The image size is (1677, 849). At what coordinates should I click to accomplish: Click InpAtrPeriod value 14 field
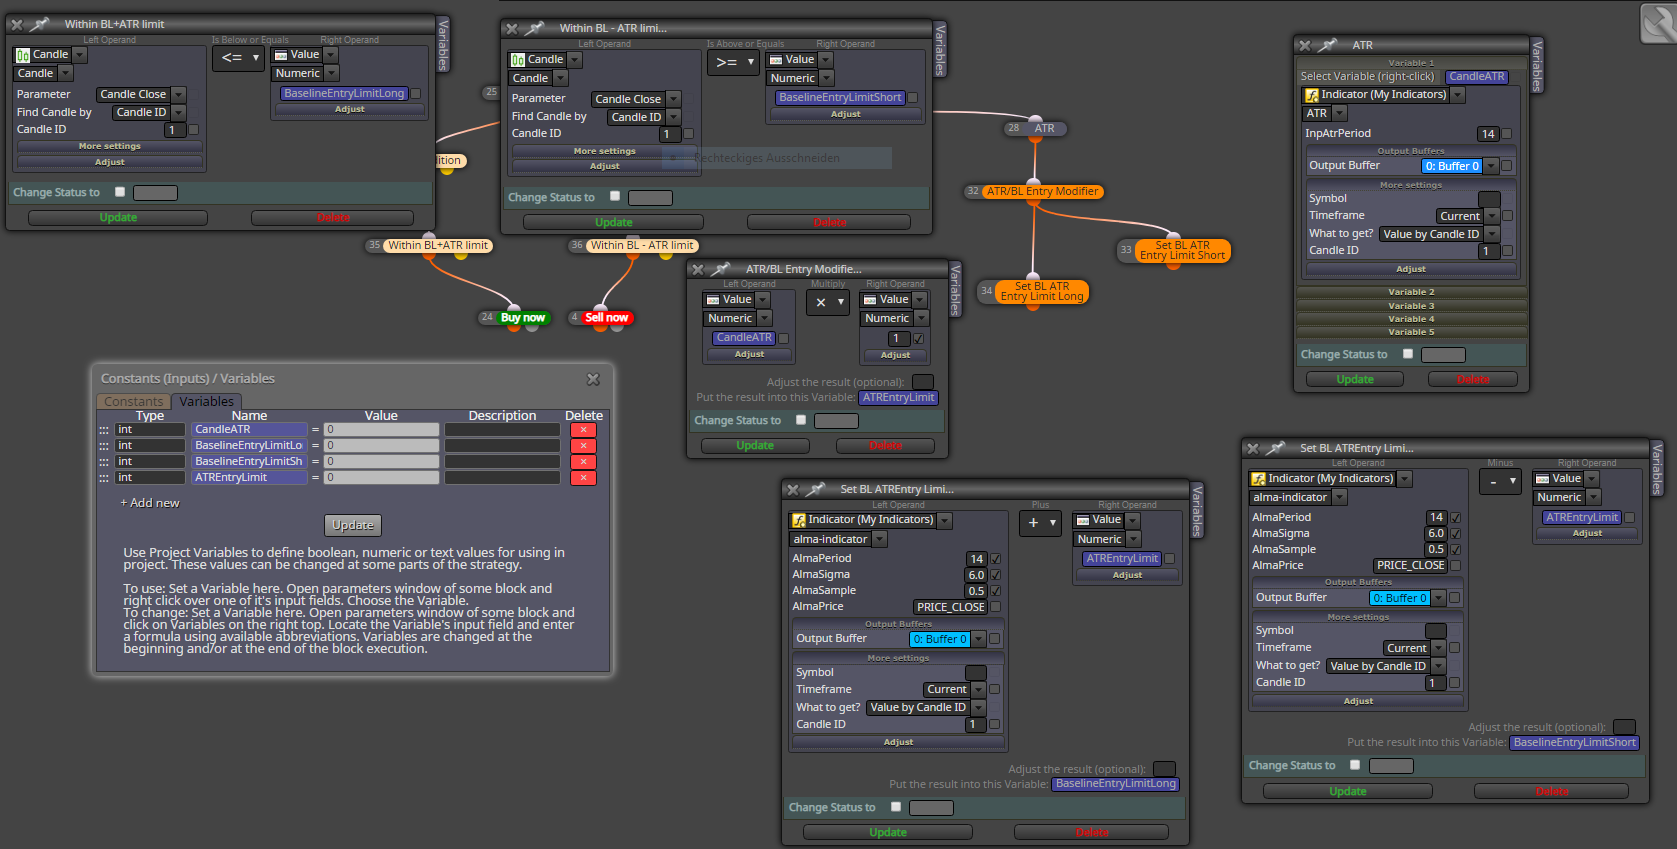[x=1488, y=134]
